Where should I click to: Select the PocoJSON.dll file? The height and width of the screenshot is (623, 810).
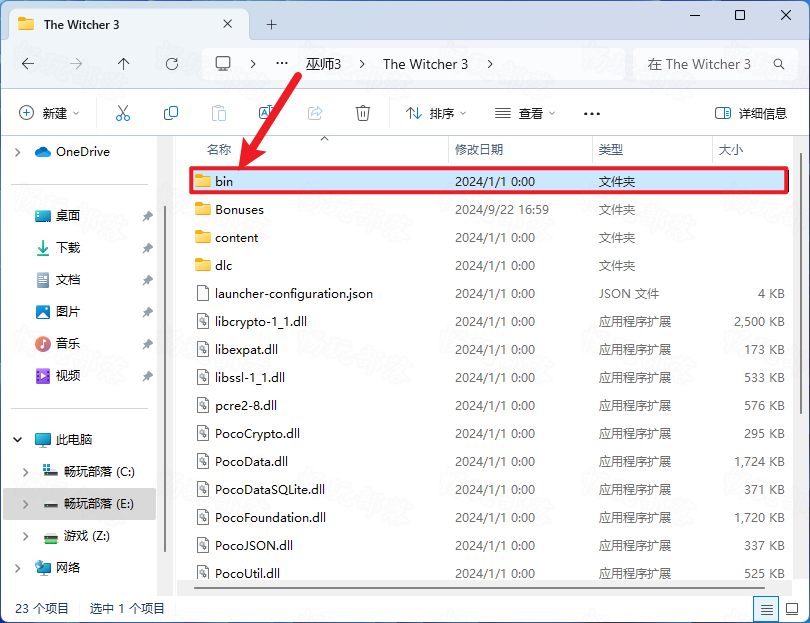[x=489, y=546]
